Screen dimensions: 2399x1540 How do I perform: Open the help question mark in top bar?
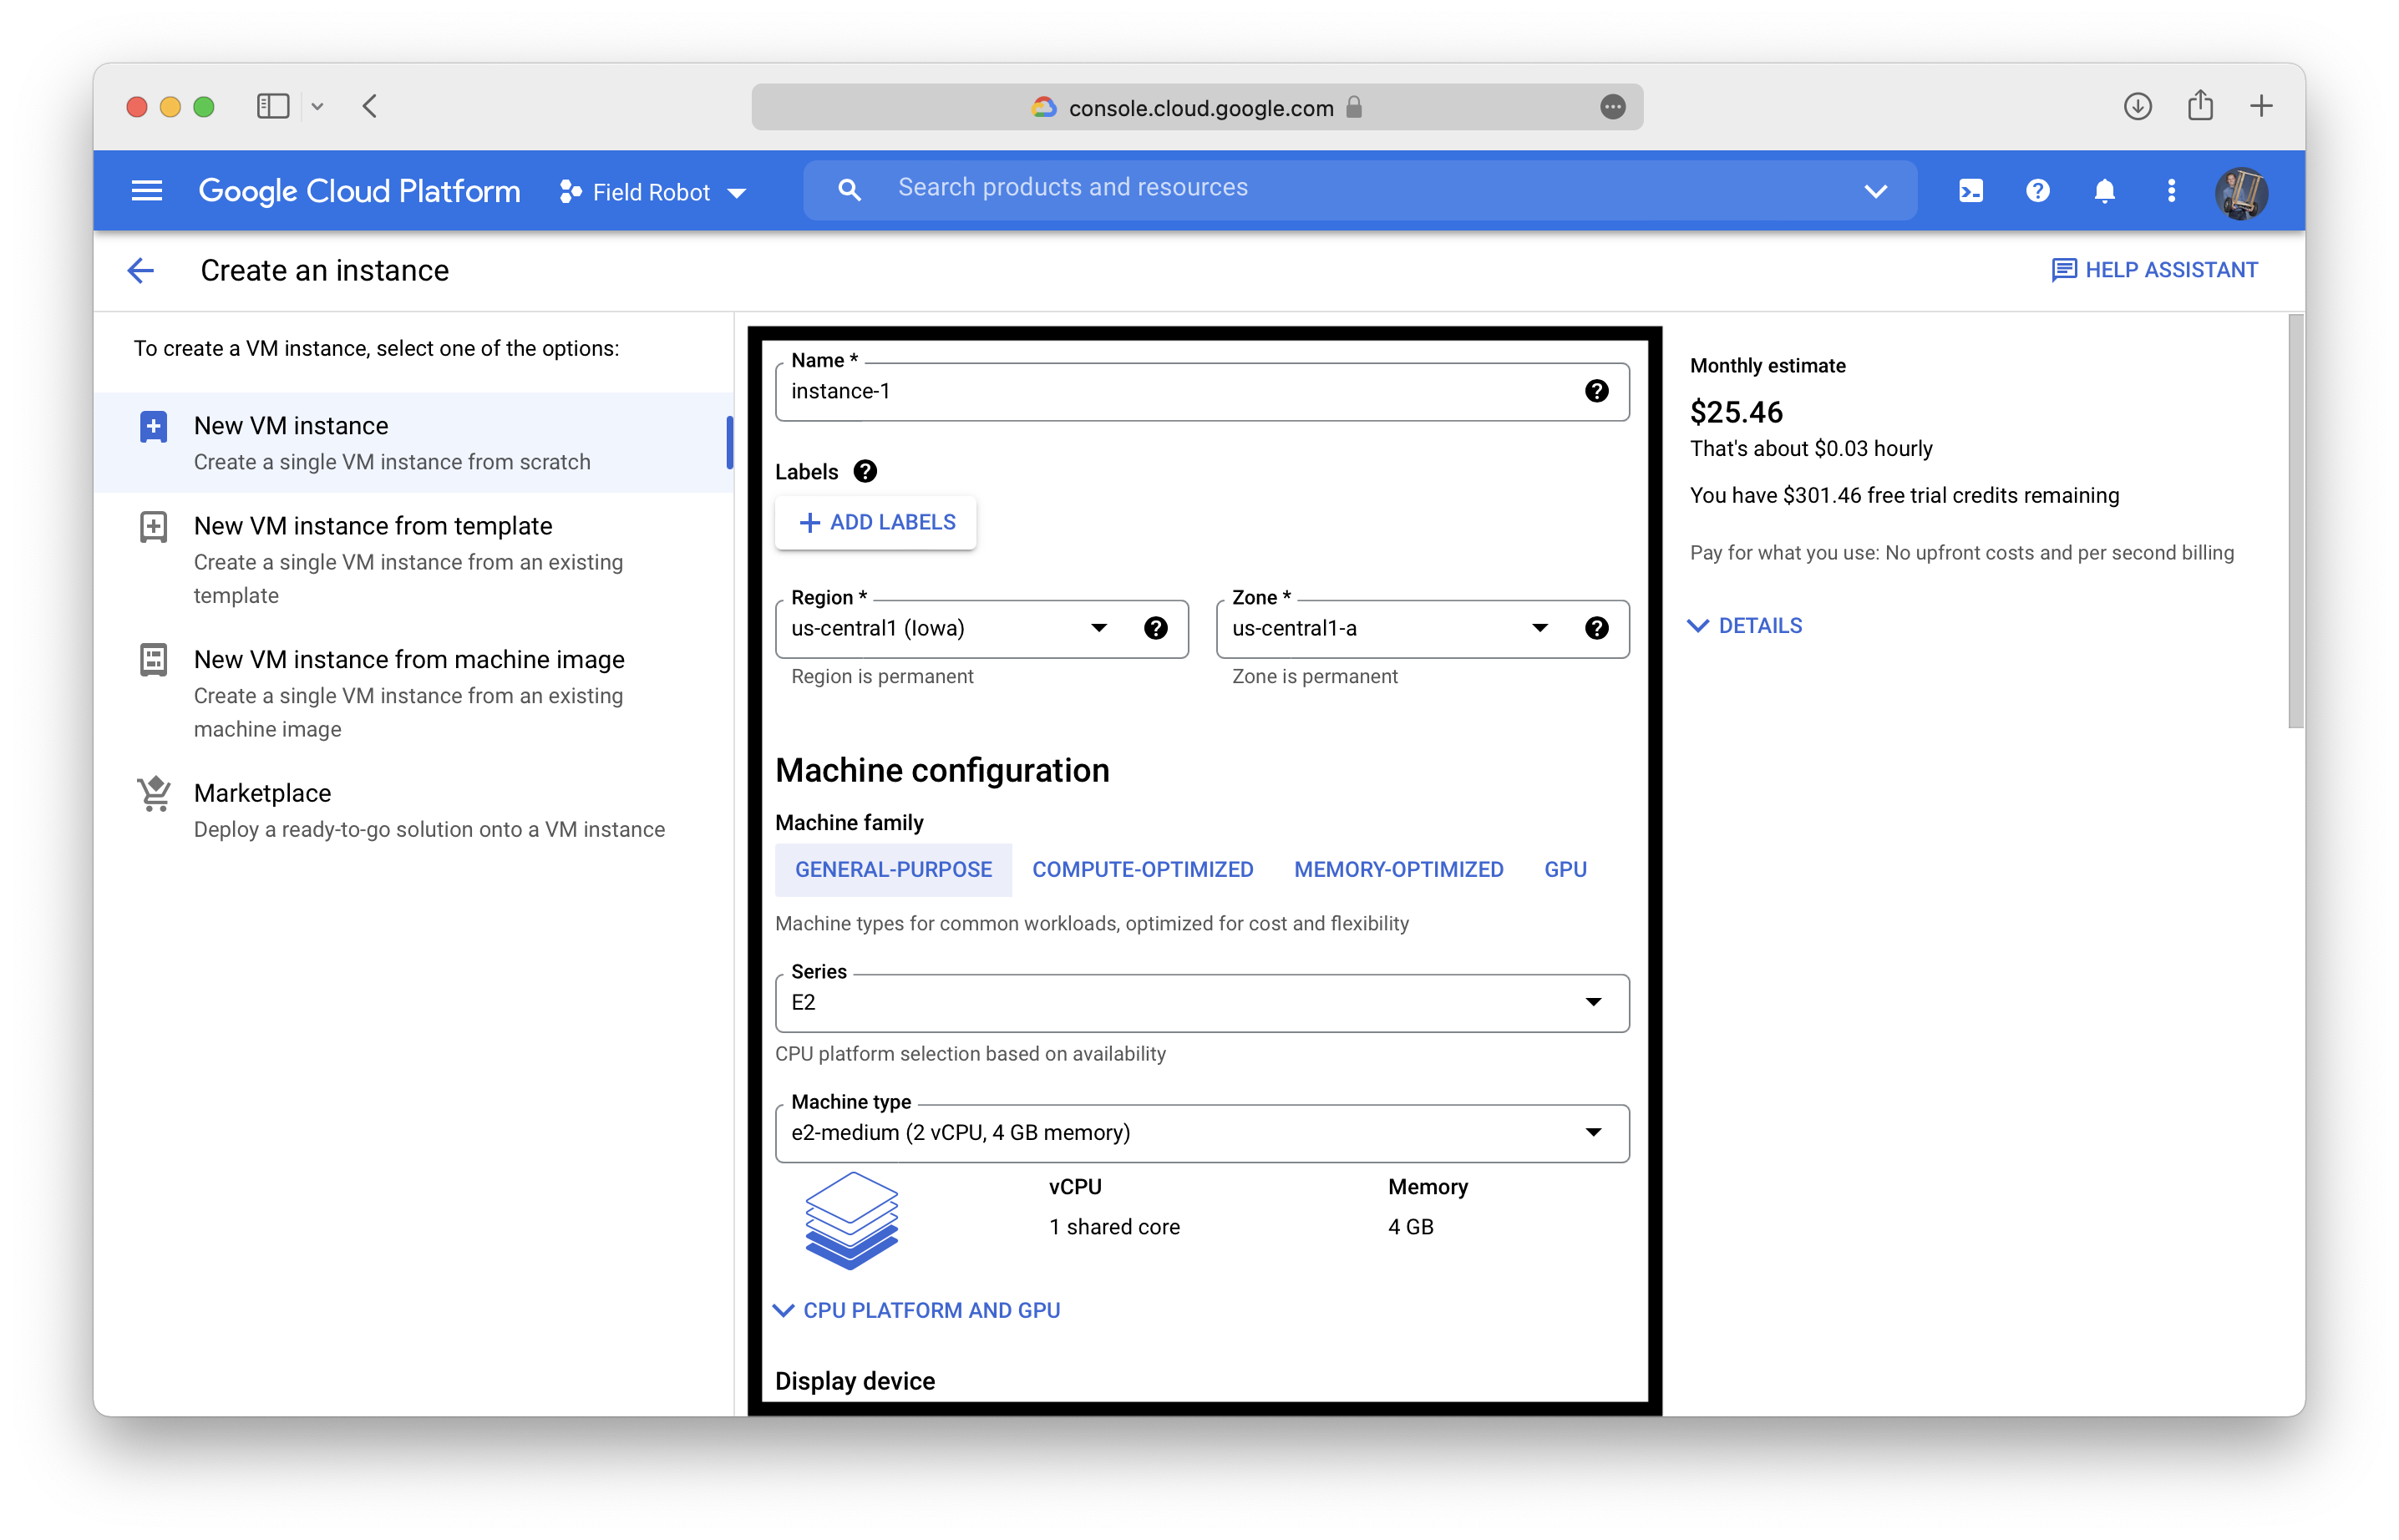click(x=2037, y=190)
